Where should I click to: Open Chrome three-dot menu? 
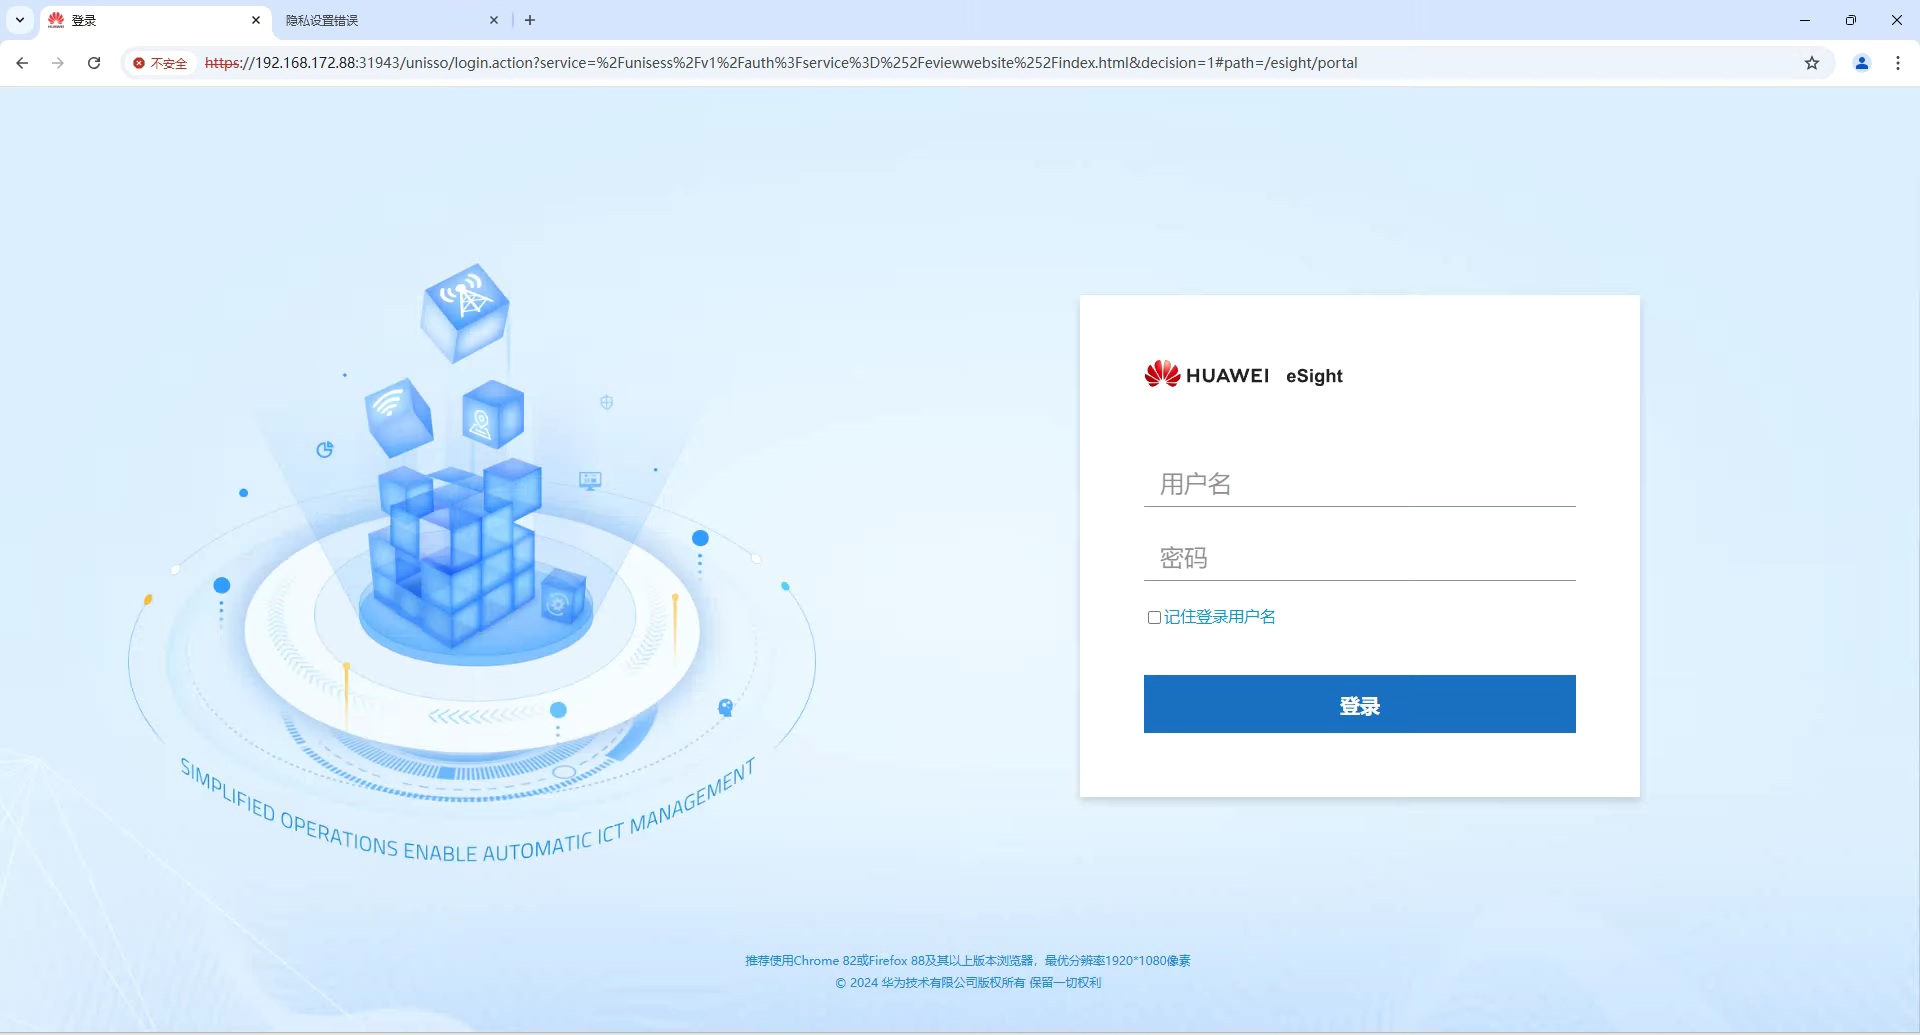coord(1897,63)
